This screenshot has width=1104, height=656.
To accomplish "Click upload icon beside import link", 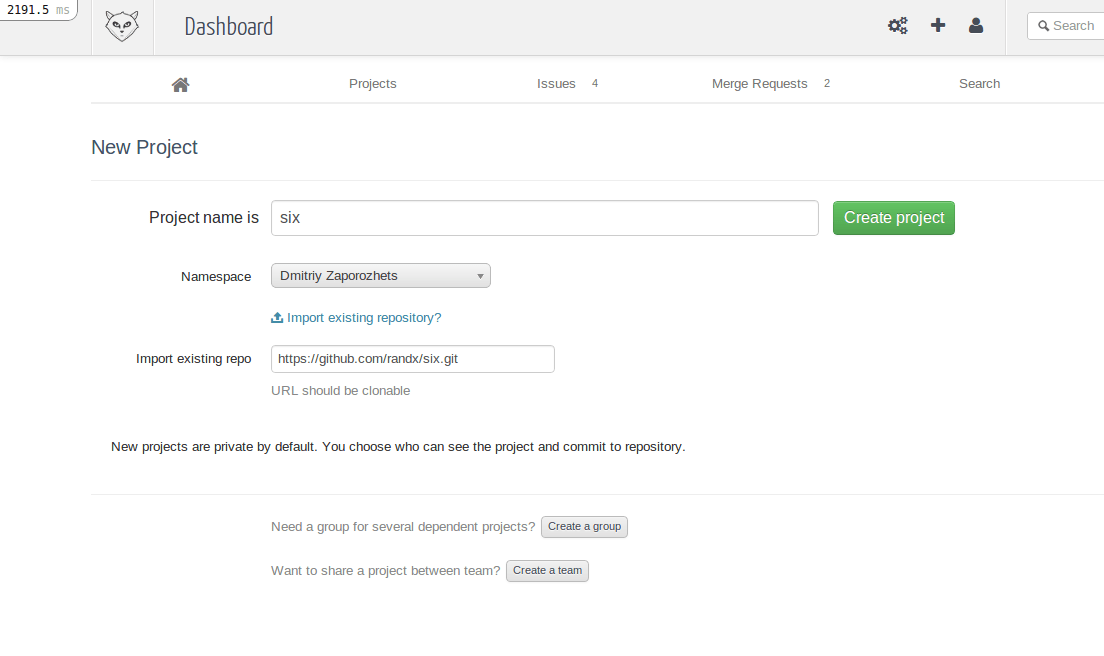I will [x=277, y=318].
